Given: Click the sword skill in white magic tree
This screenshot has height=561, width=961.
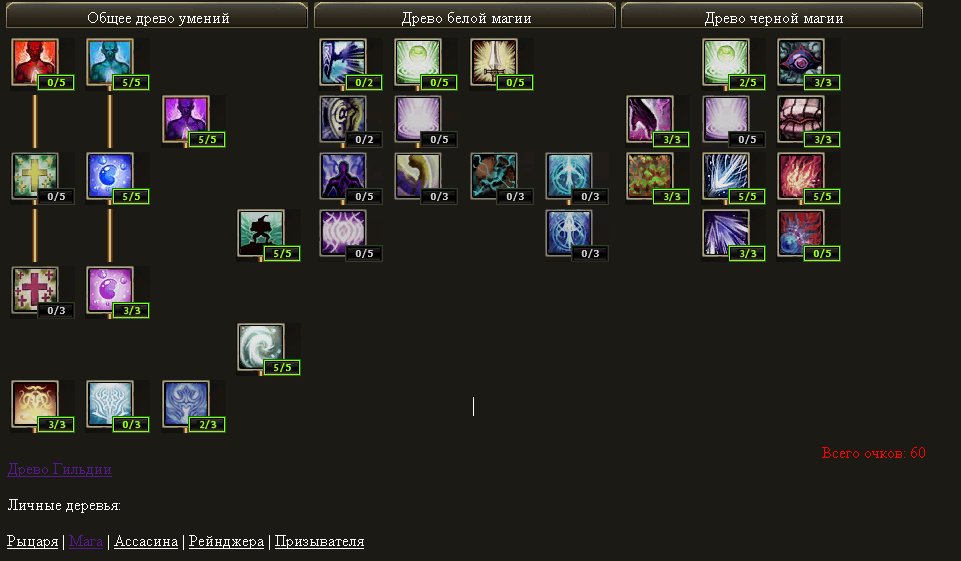Looking at the screenshot, I should 494,62.
